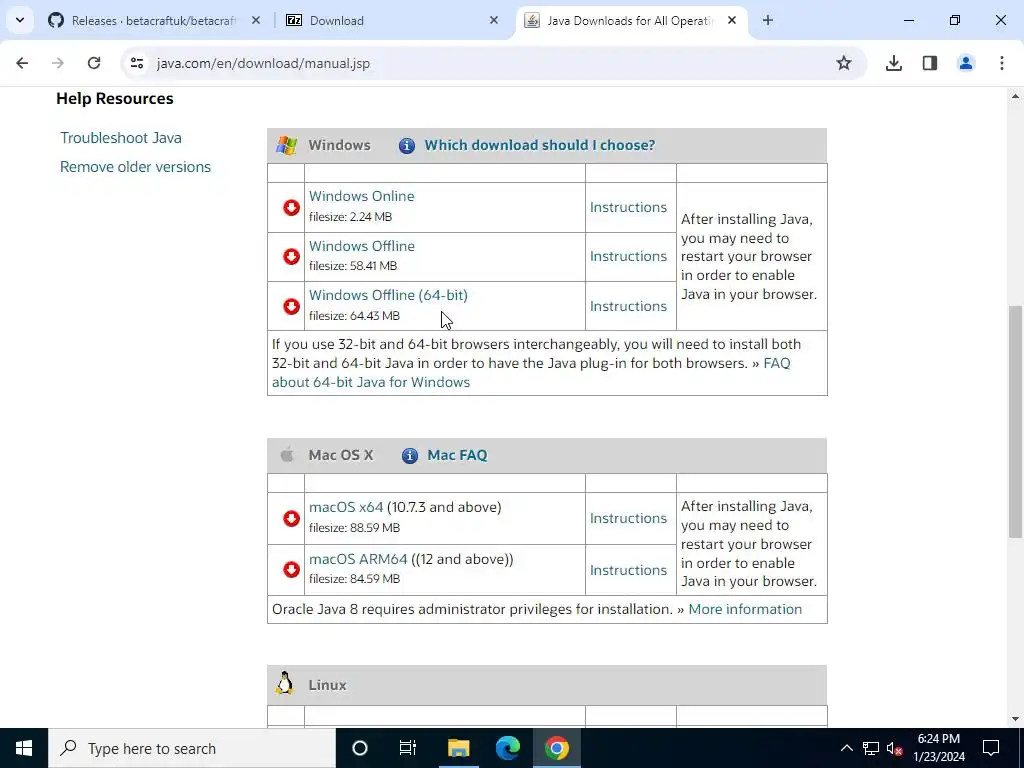Open the macOS x64 download link
Viewport: 1024px width, 768px height.
tap(346, 507)
